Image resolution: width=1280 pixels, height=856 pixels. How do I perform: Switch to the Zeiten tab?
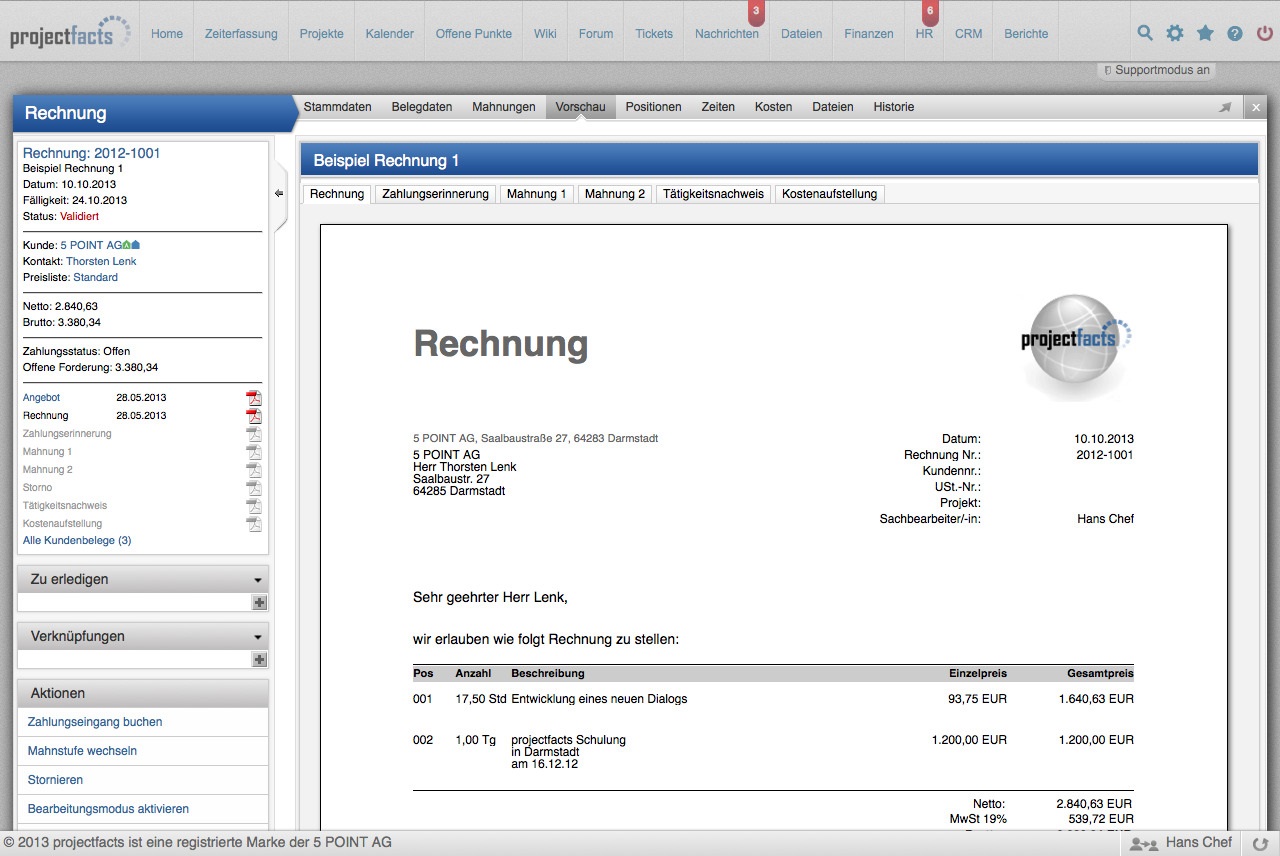(x=718, y=107)
